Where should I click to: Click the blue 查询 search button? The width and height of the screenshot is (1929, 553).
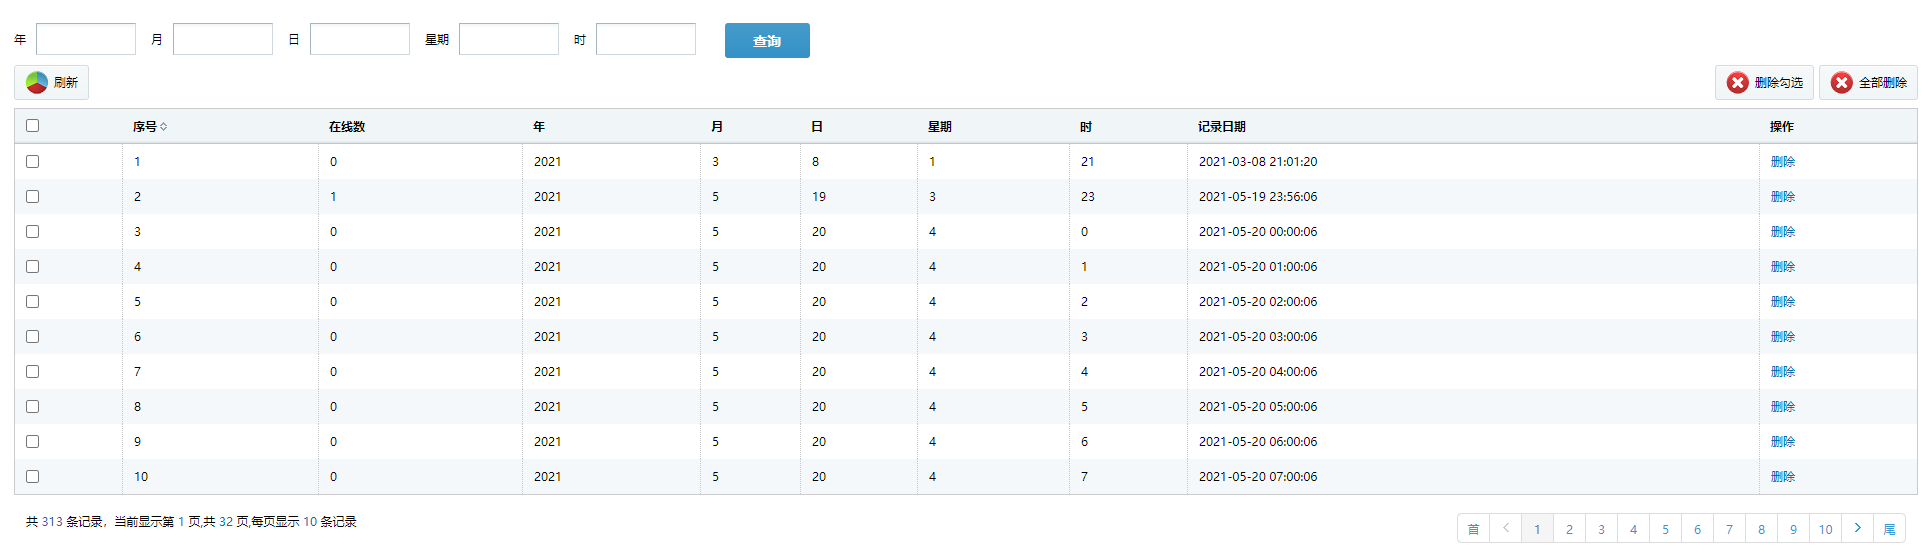coord(767,41)
